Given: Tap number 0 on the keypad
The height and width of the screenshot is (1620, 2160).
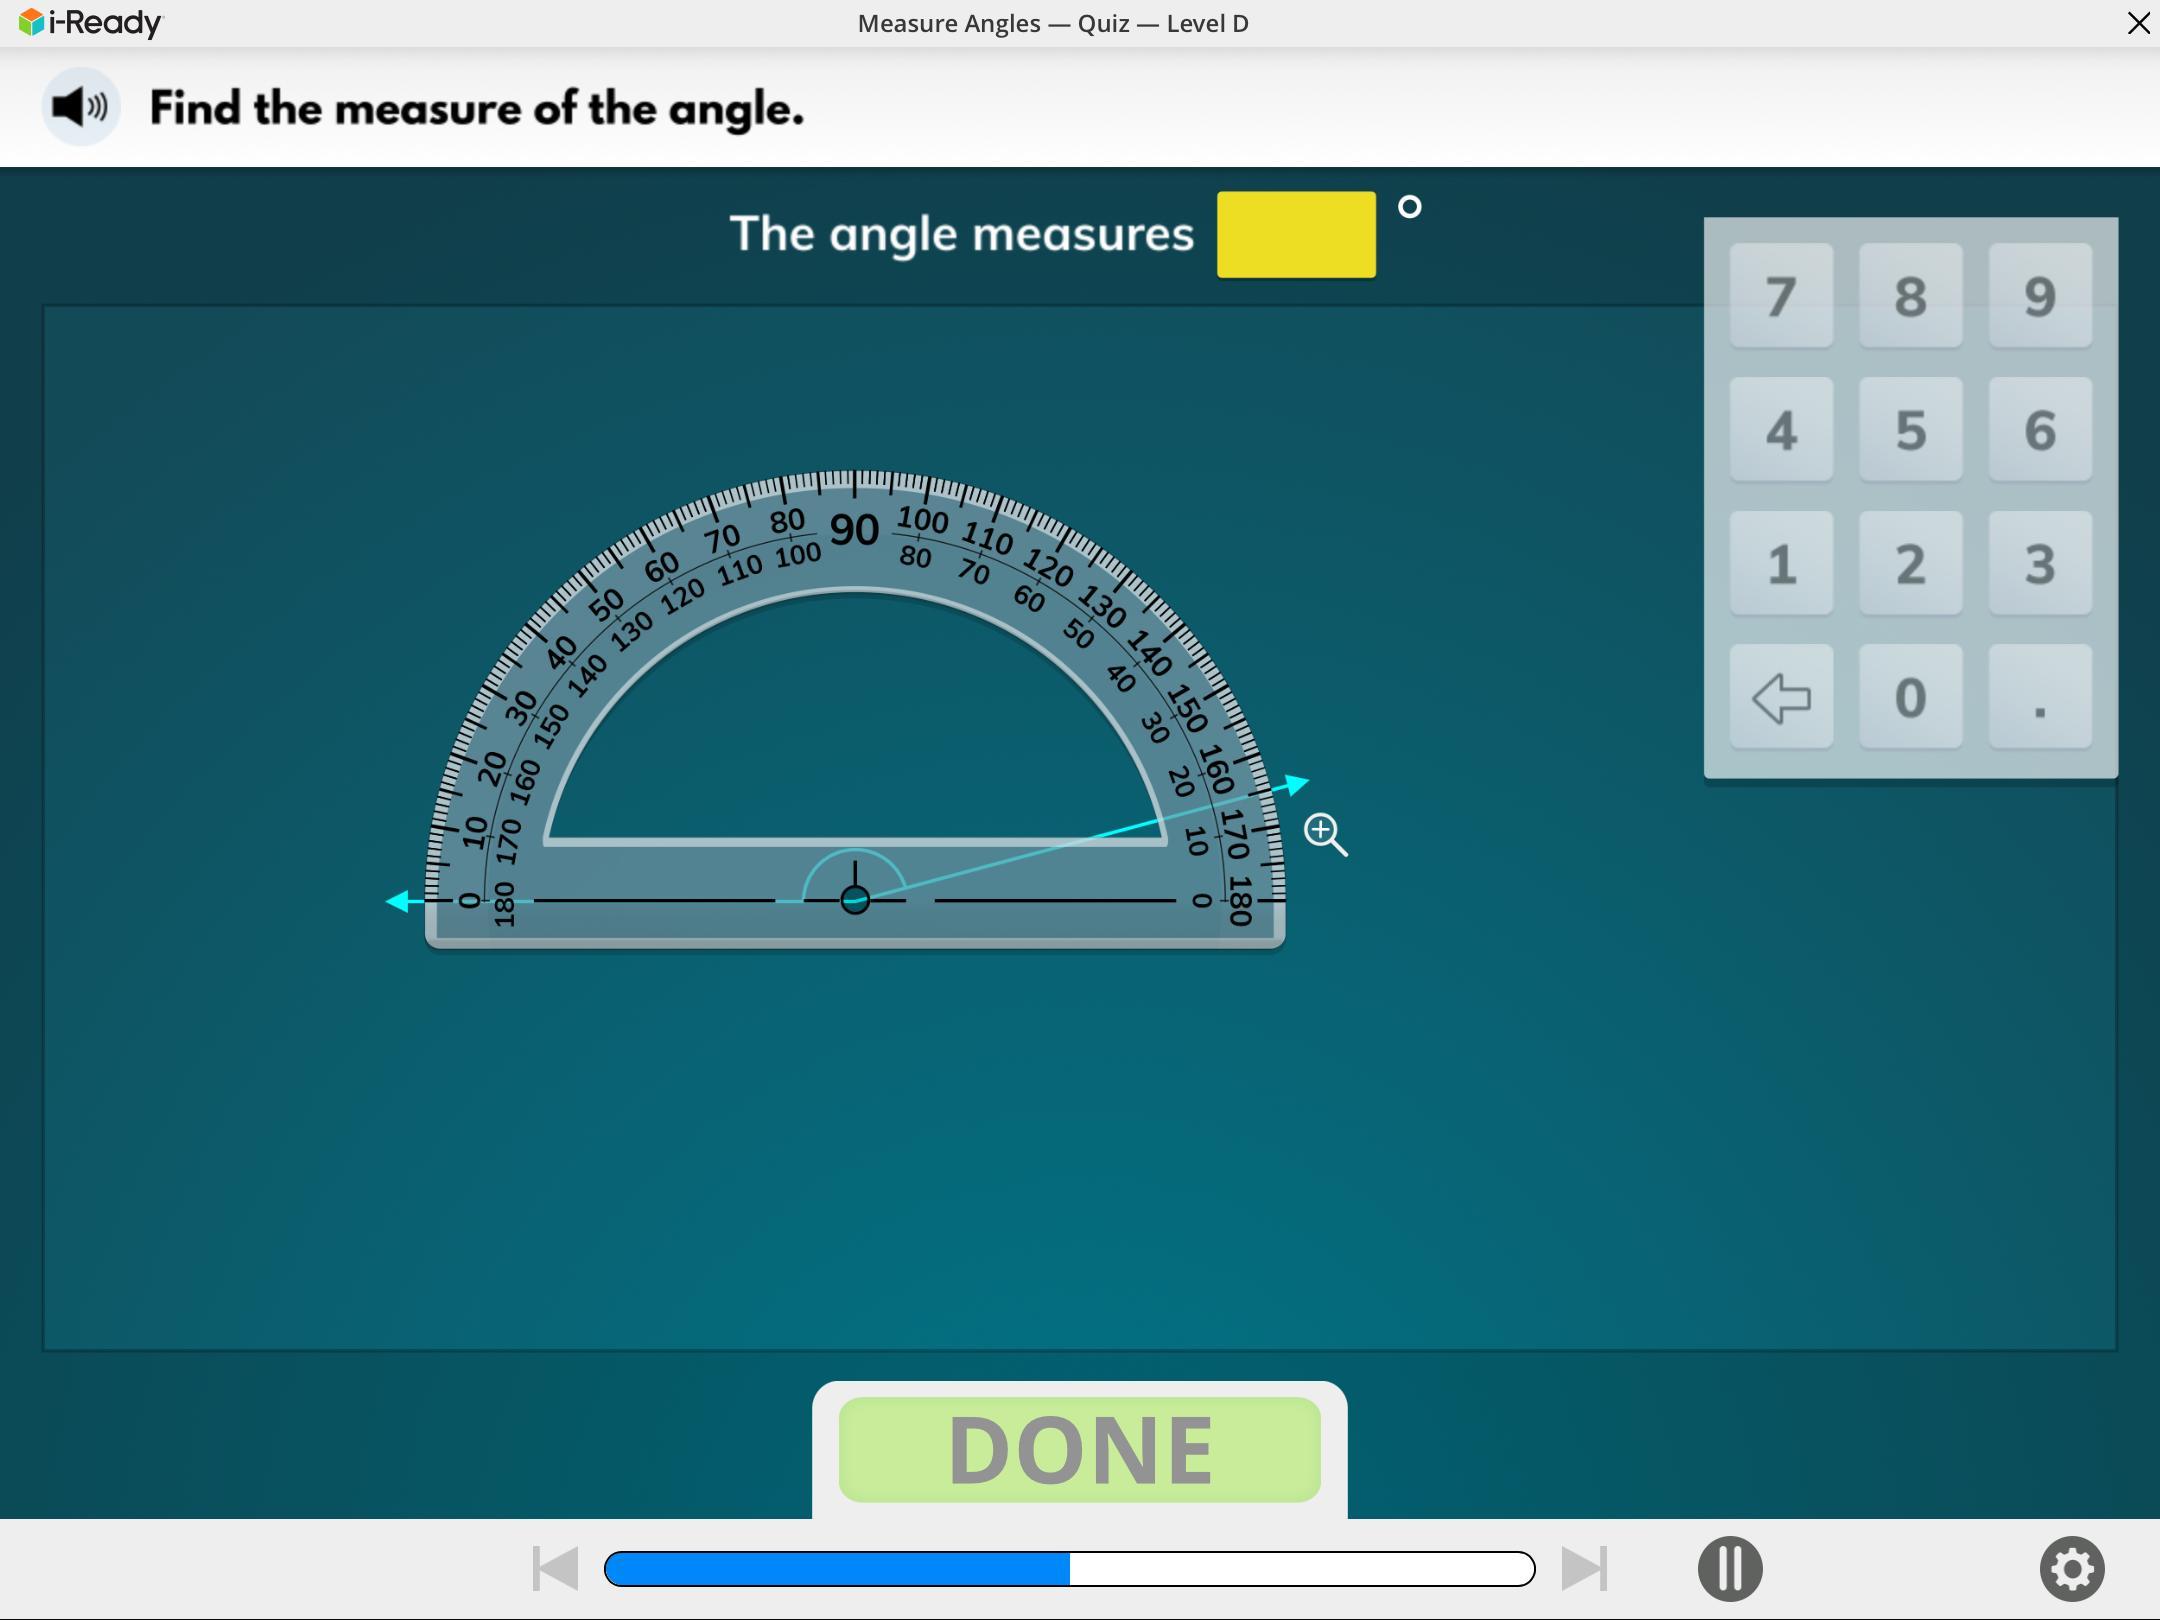Looking at the screenshot, I should click(x=1909, y=697).
